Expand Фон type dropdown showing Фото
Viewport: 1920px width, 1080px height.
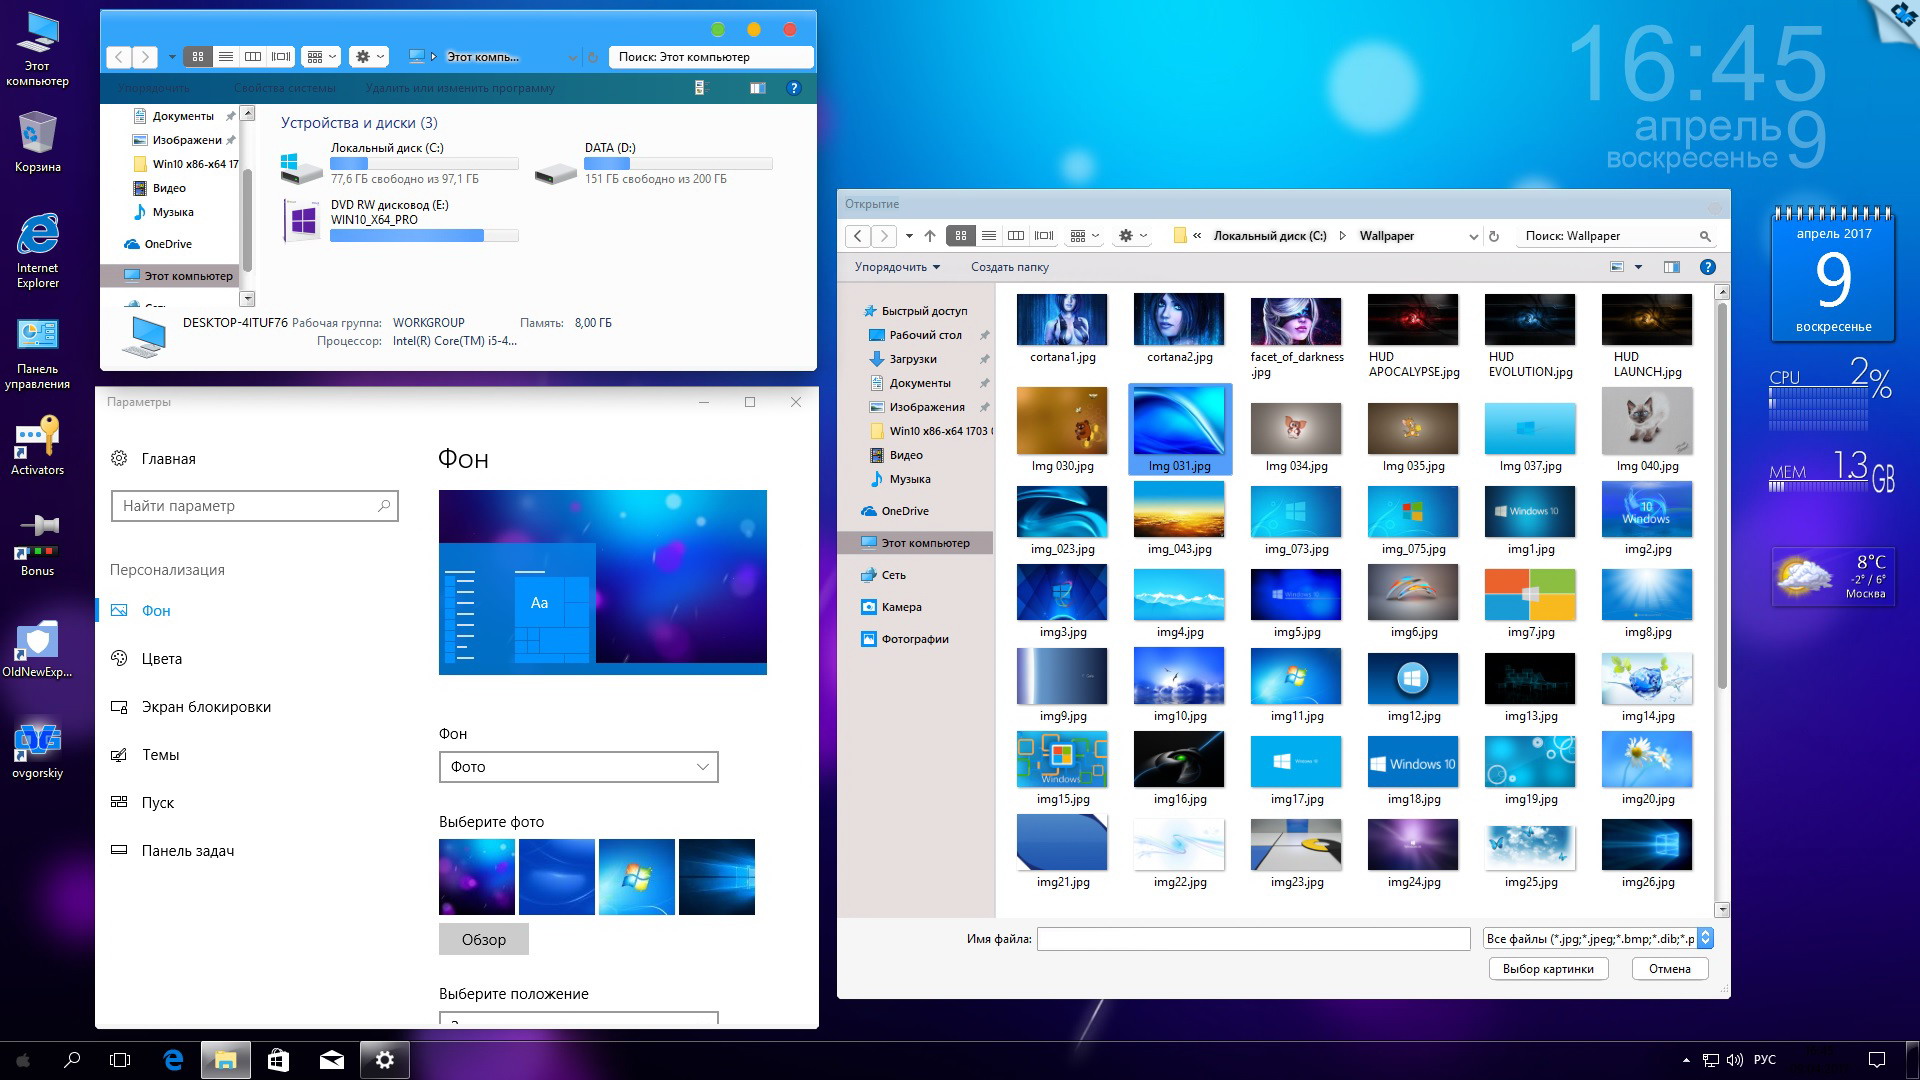(x=578, y=767)
